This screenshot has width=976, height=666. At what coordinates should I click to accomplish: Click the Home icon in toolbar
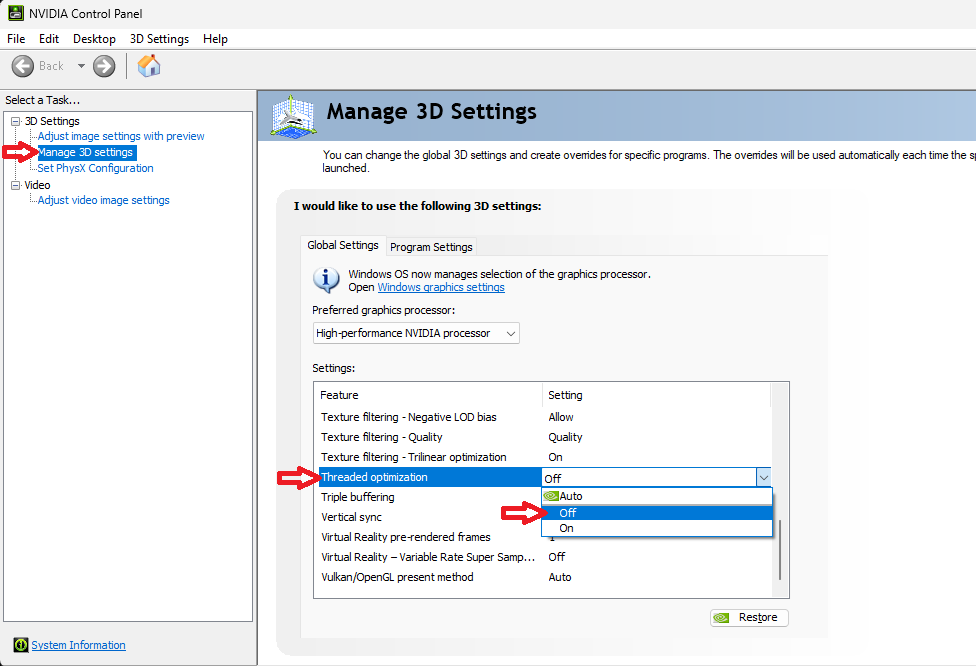point(149,66)
